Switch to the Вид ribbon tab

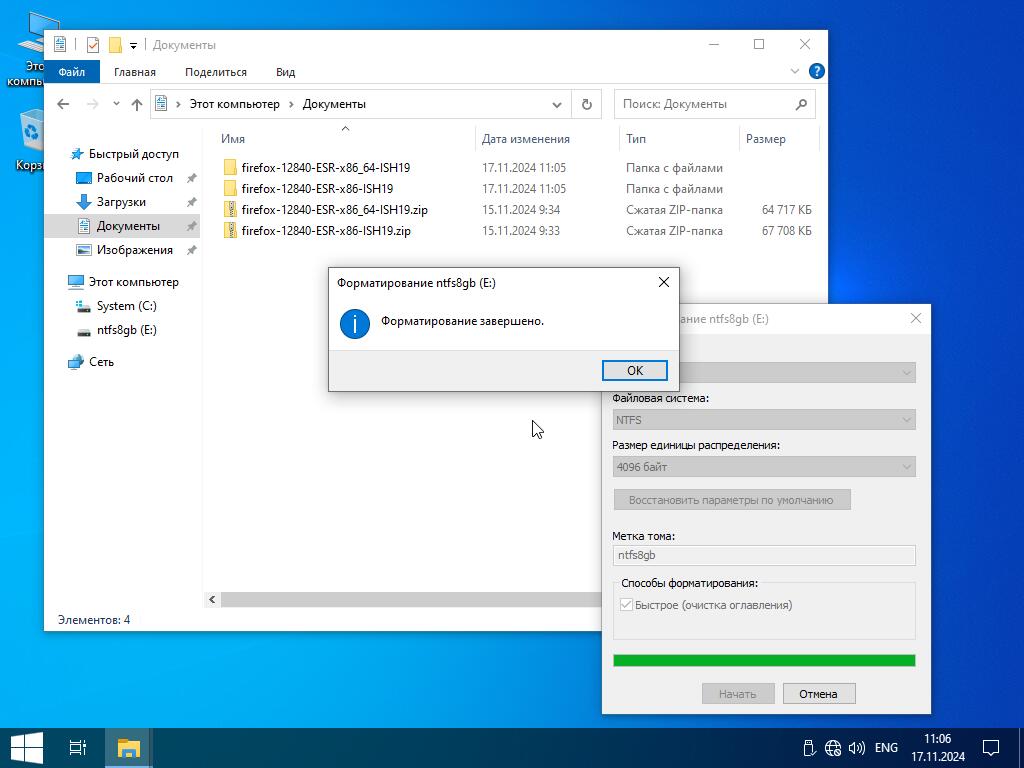[x=285, y=72]
